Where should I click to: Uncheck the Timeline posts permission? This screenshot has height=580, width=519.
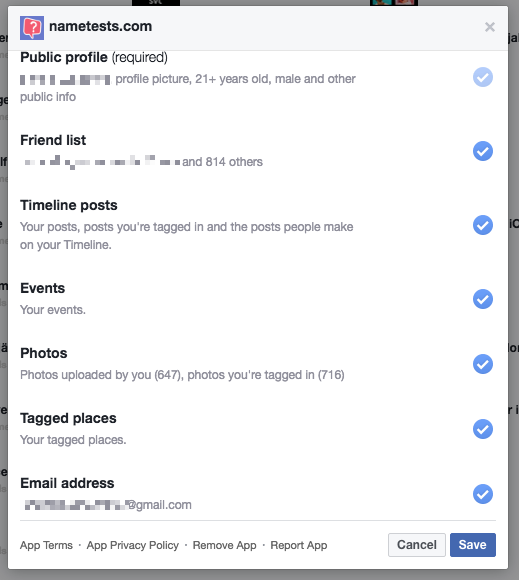point(483,225)
